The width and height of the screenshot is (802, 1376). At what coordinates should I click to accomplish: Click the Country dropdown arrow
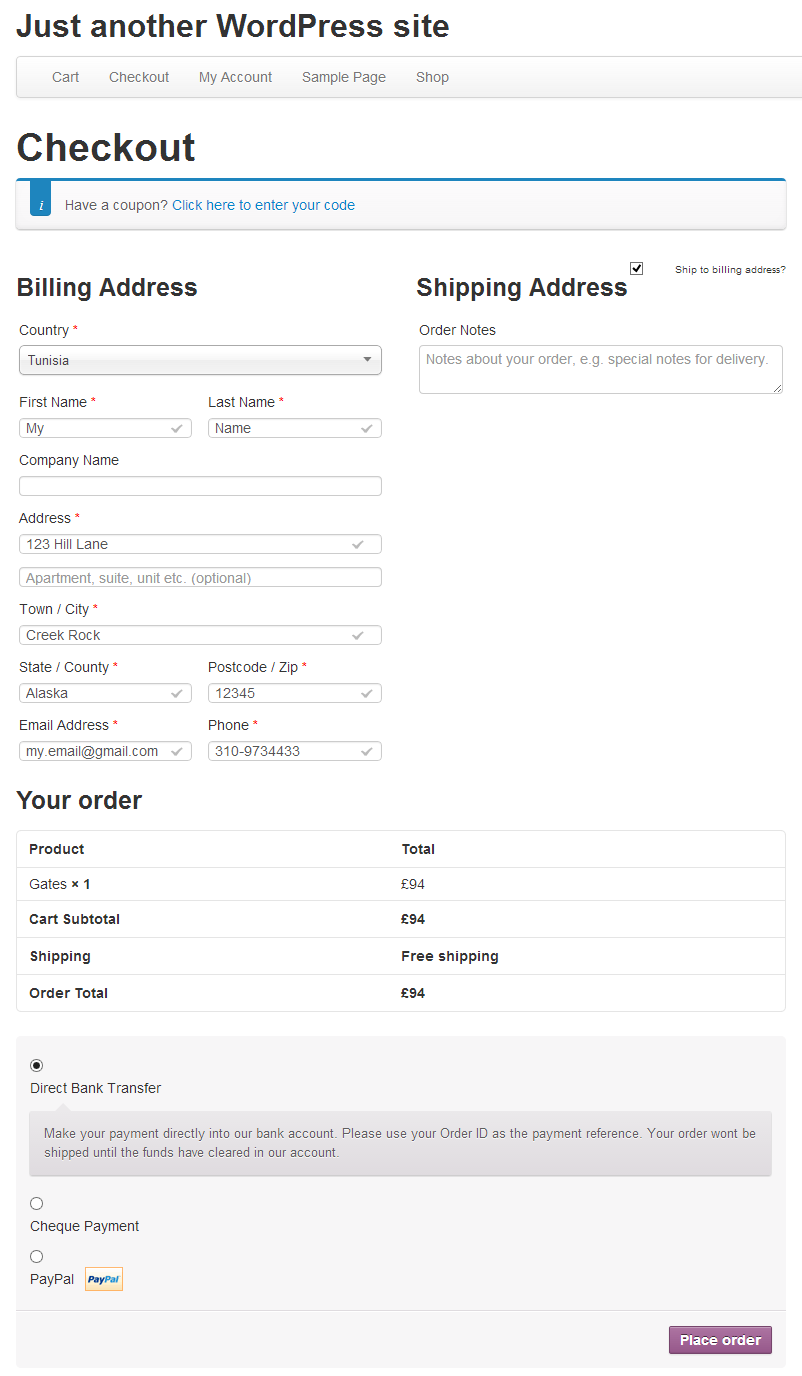pyautogui.click(x=367, y=360)
